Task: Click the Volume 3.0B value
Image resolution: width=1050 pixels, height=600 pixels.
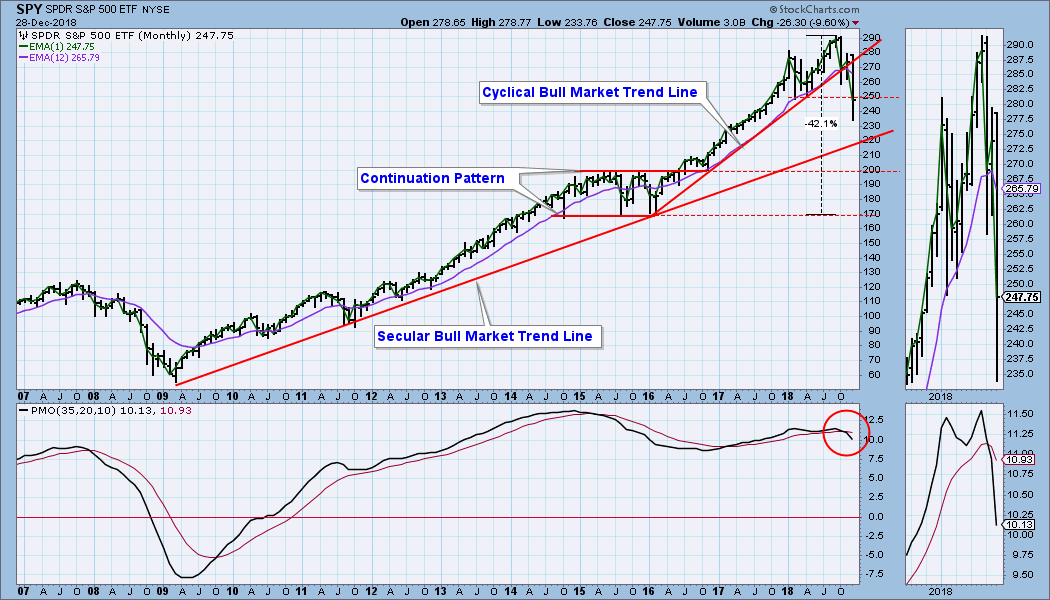Action: [711, 22]
